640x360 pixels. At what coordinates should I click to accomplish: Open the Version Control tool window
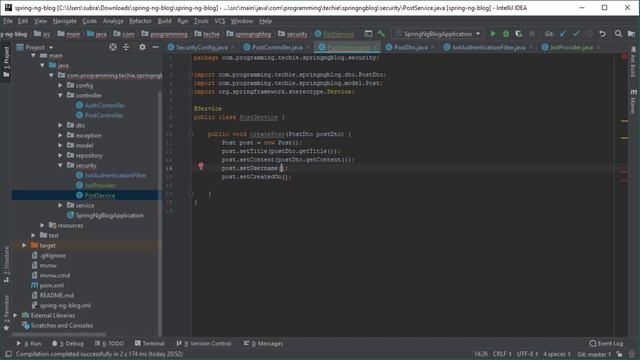click(204, 344)
